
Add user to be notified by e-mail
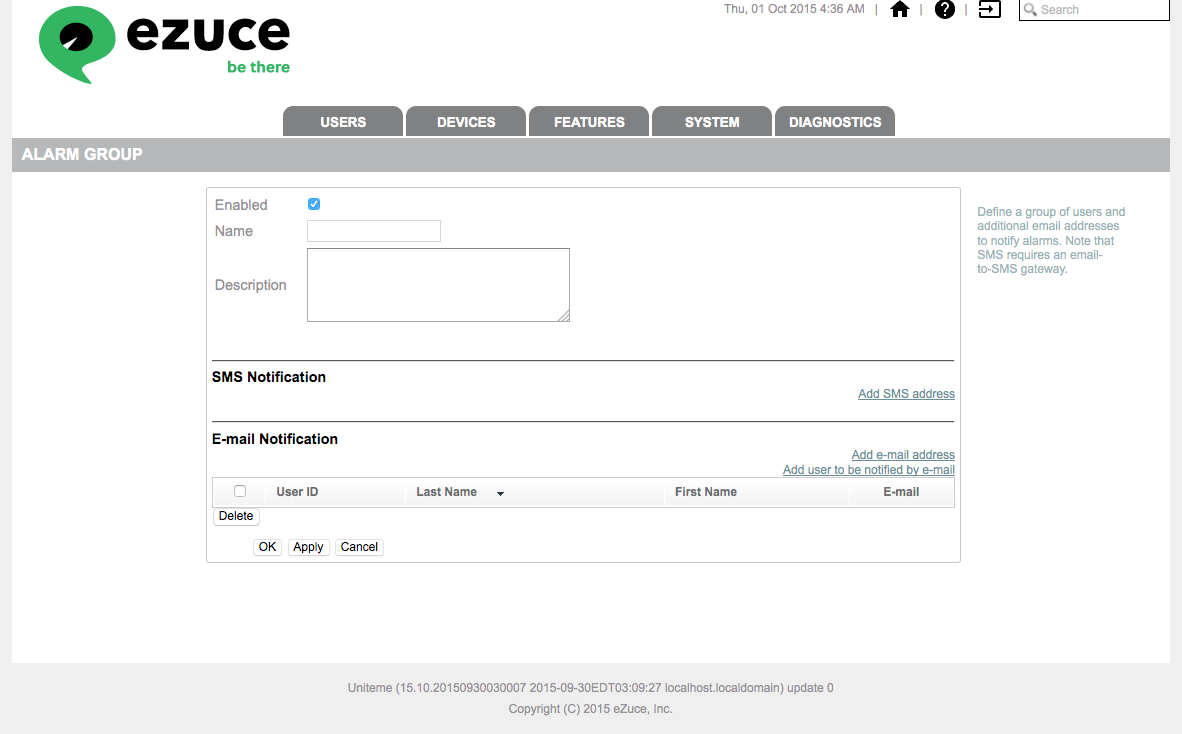pyautogui.click(x=868, y=470)
